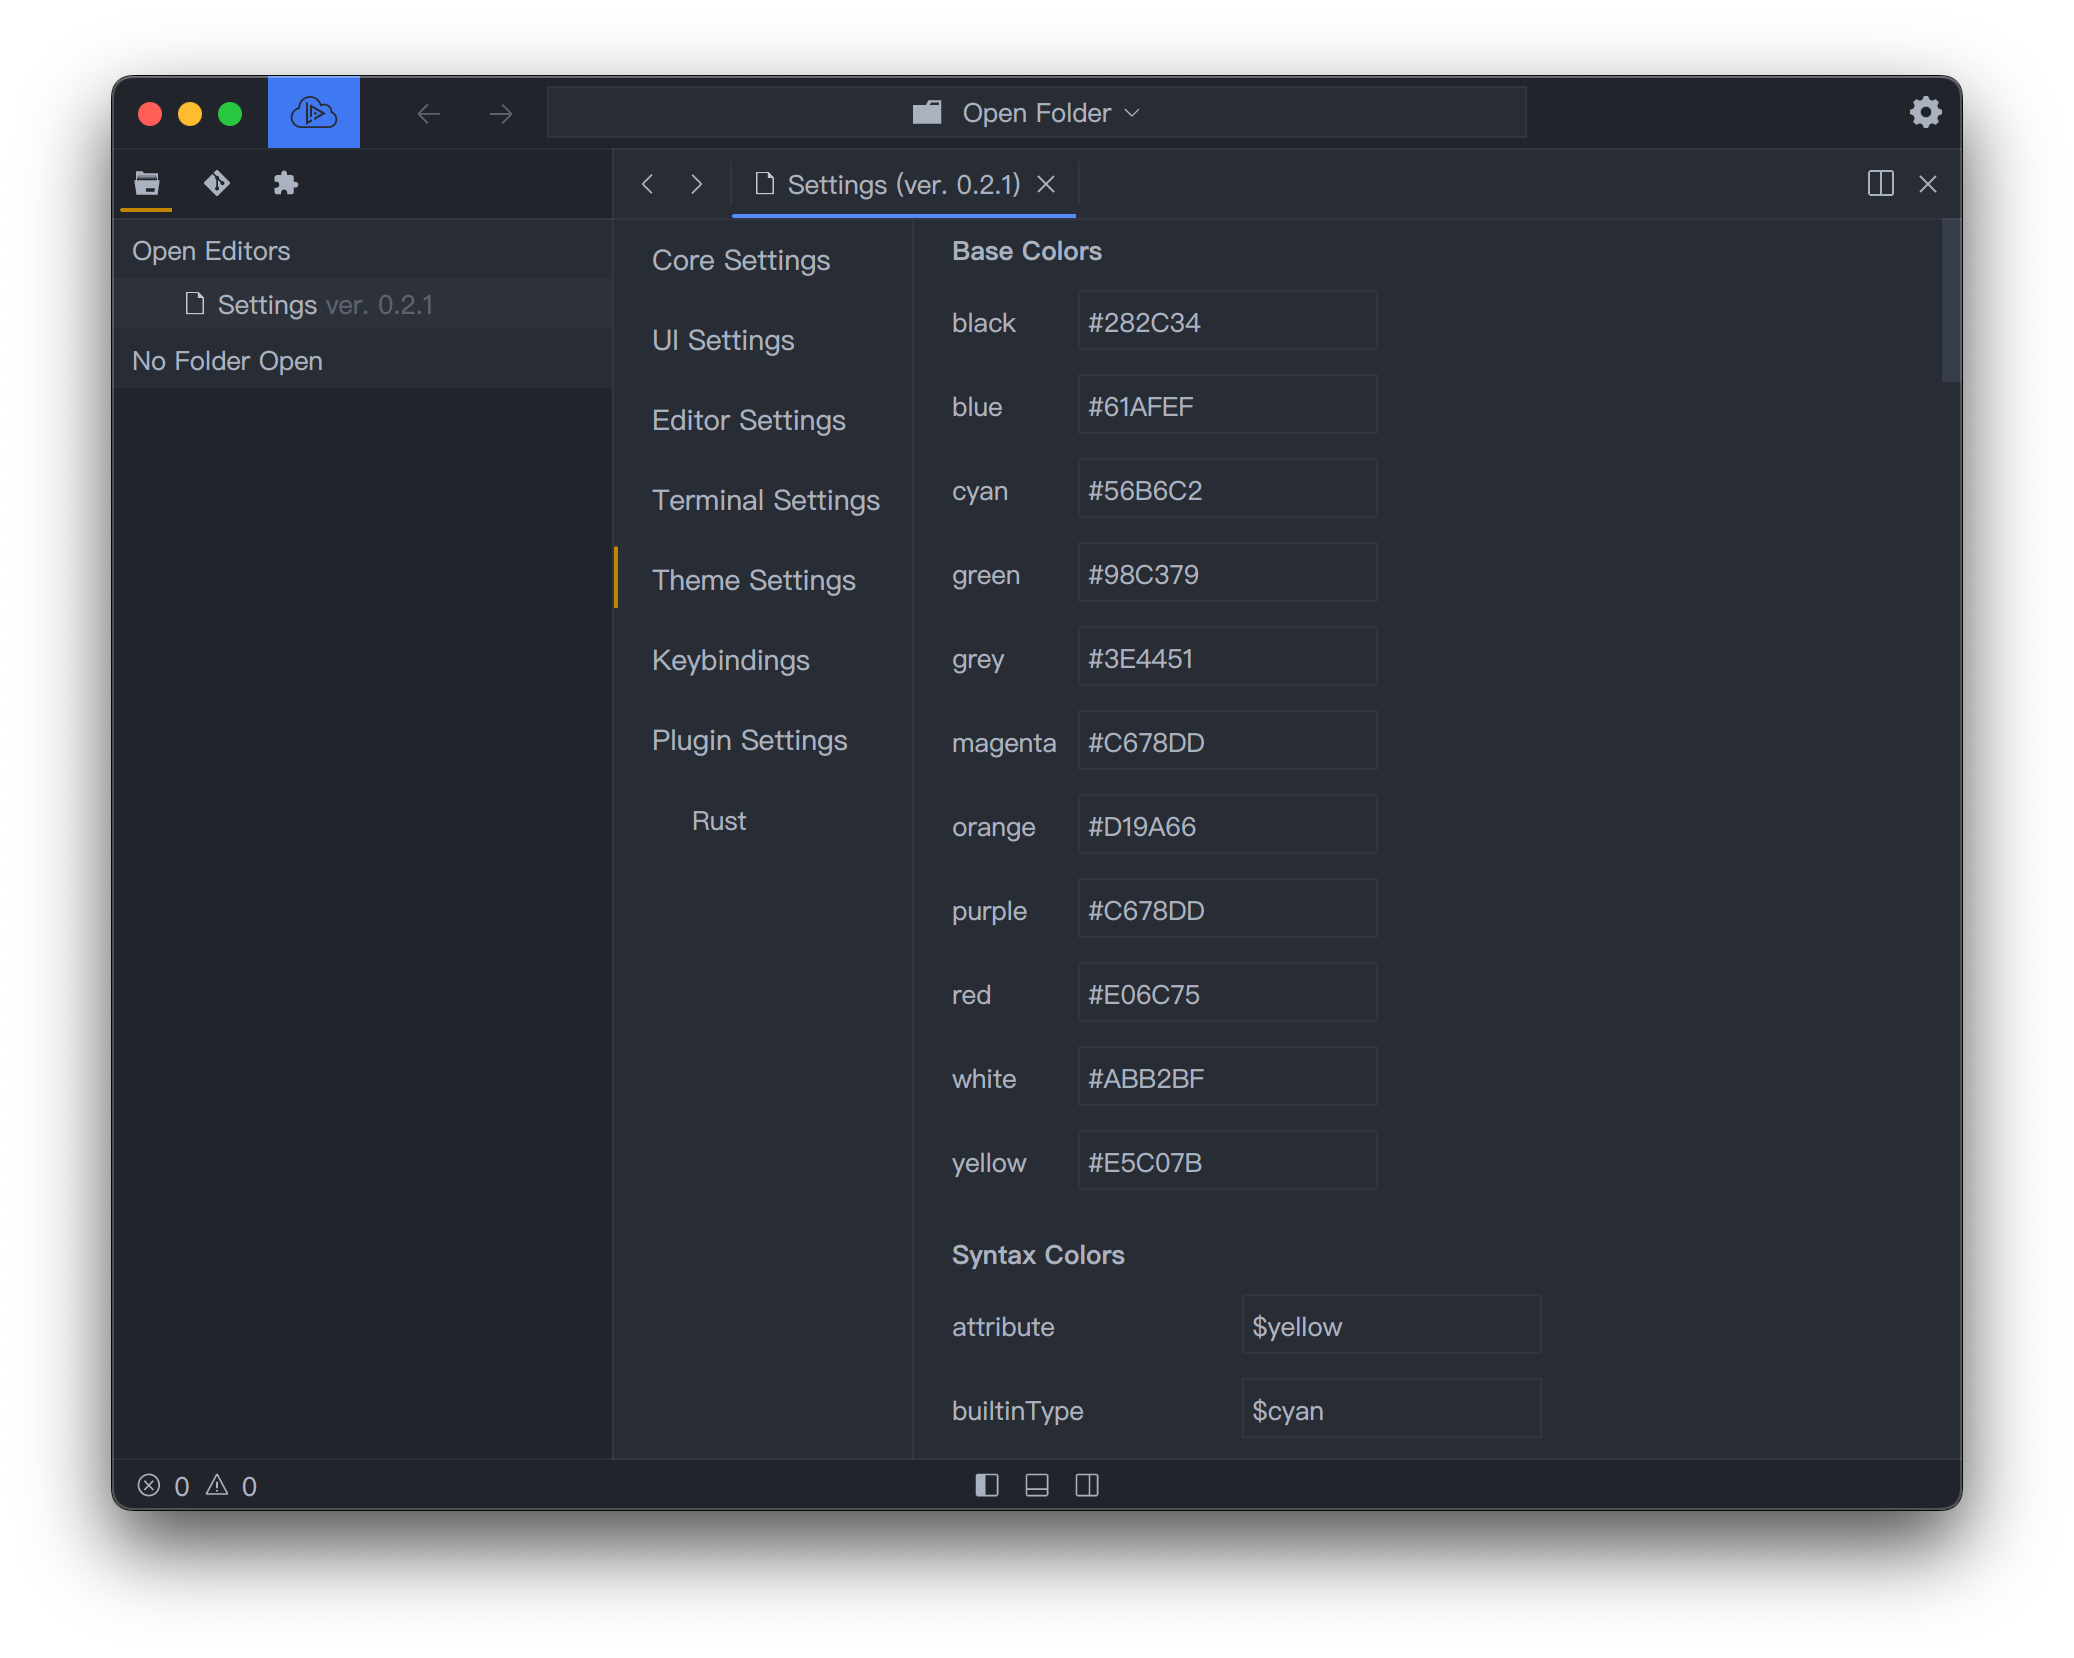Viewport: 2074px width, 1658px height.
Task: Open the Keybindings settings section
Action: (730, 660)
